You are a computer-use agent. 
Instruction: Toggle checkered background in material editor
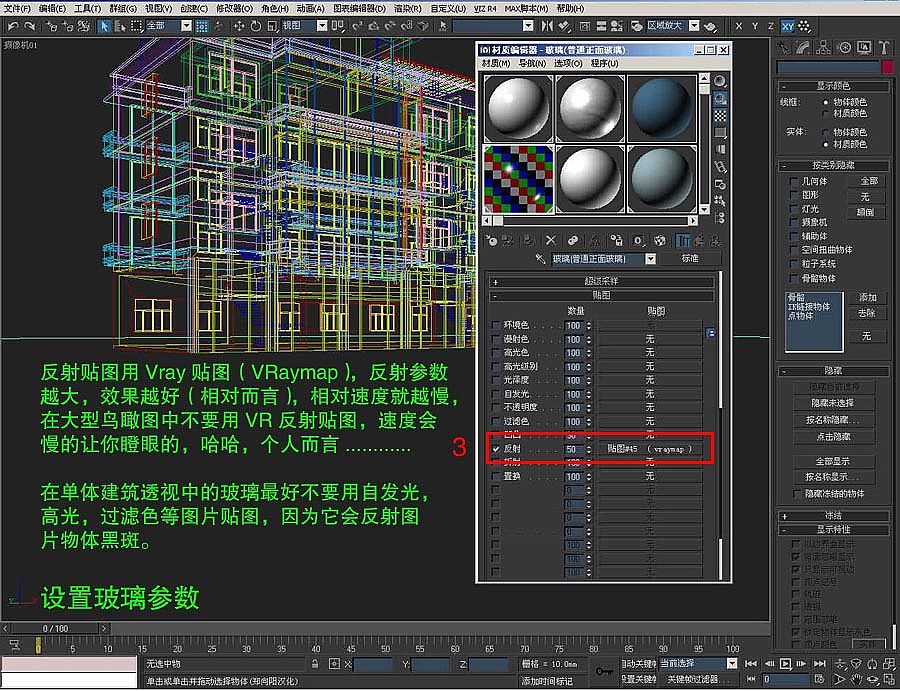coord(720,116)
